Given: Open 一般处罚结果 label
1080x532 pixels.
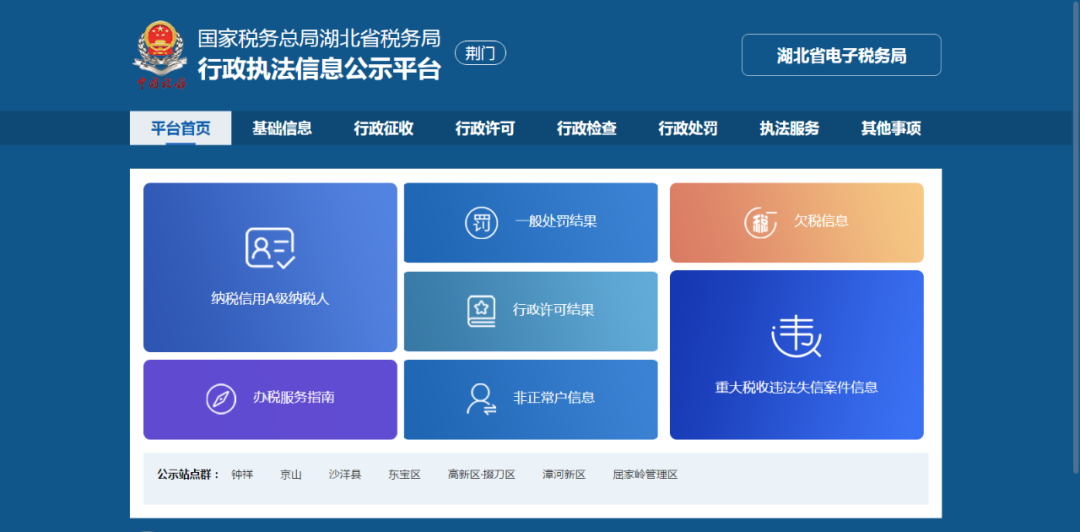Looking at the screenshot, I should 556,222.
